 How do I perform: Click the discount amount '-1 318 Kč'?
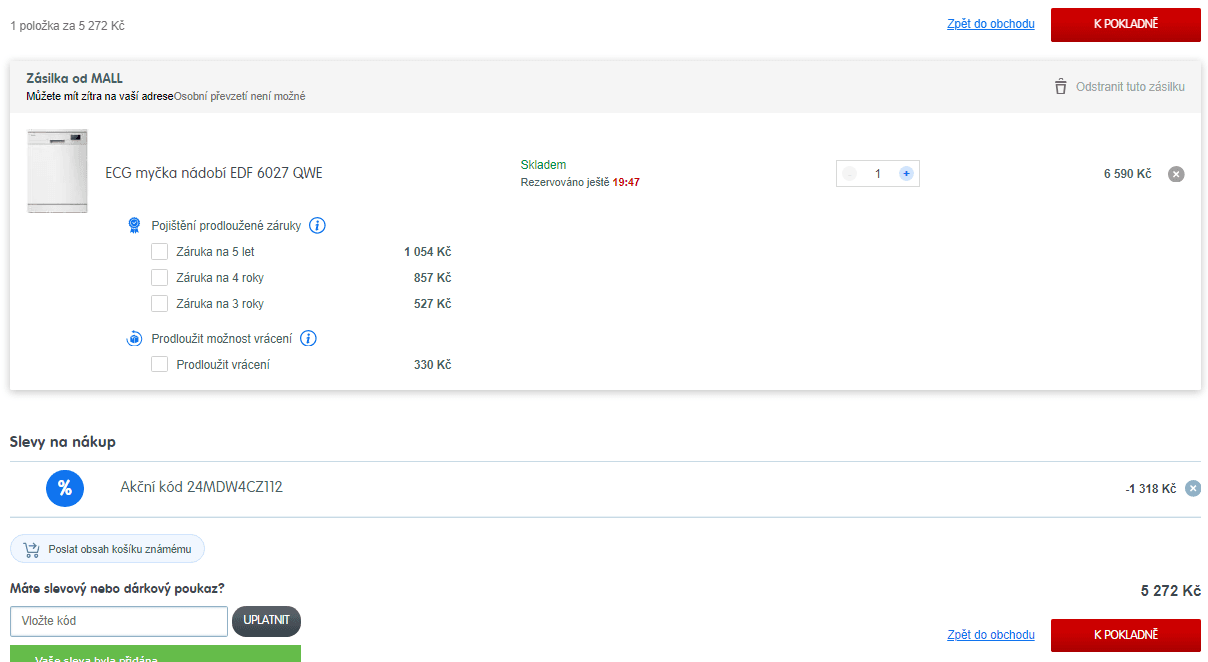click(1151, 489)
